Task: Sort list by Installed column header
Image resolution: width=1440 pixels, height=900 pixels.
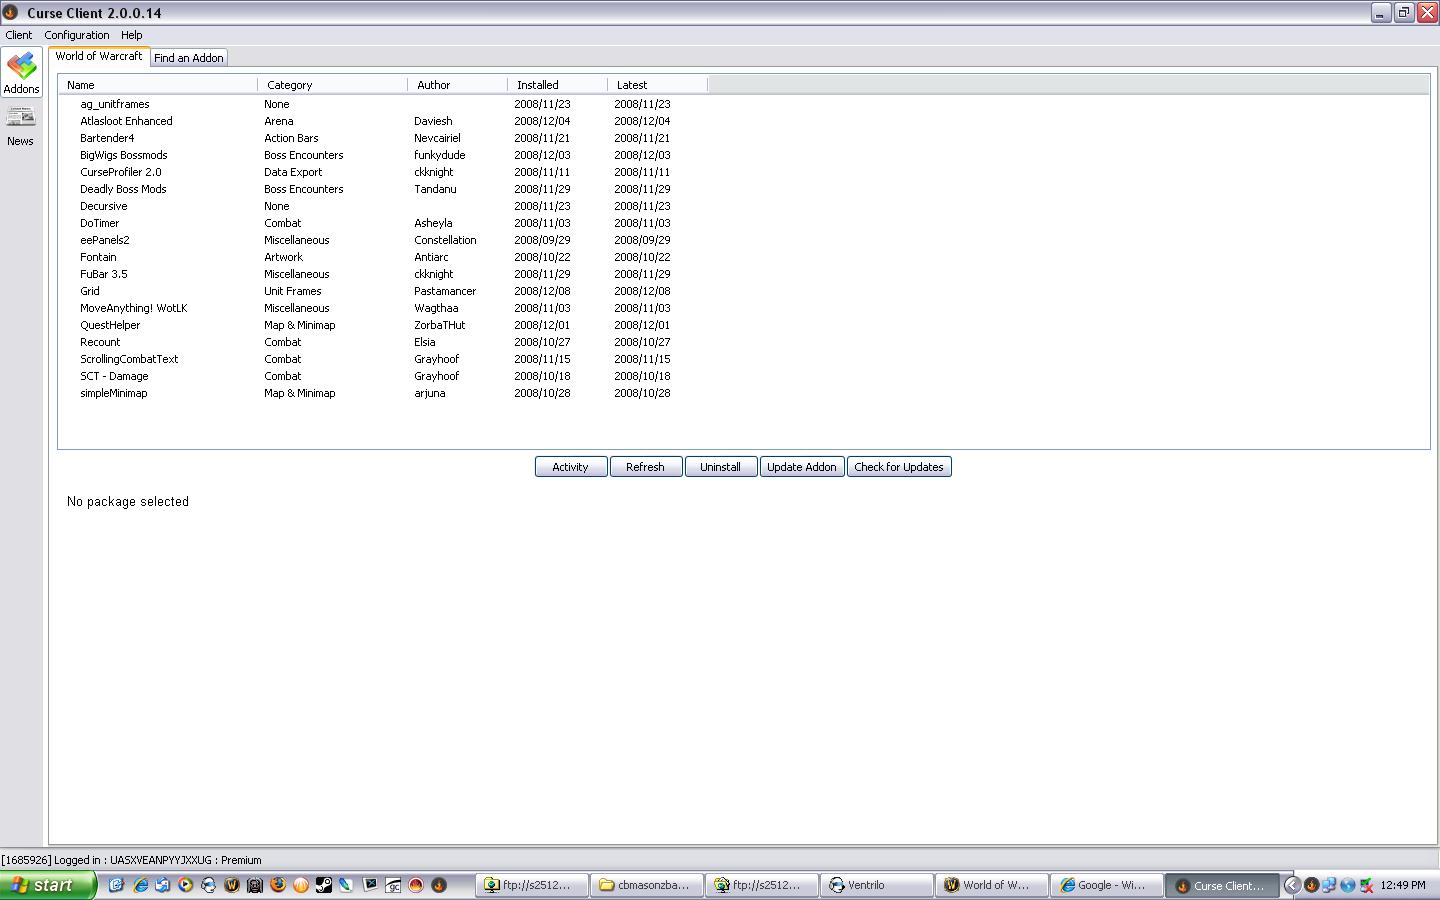Action: (x=538, y=85)
